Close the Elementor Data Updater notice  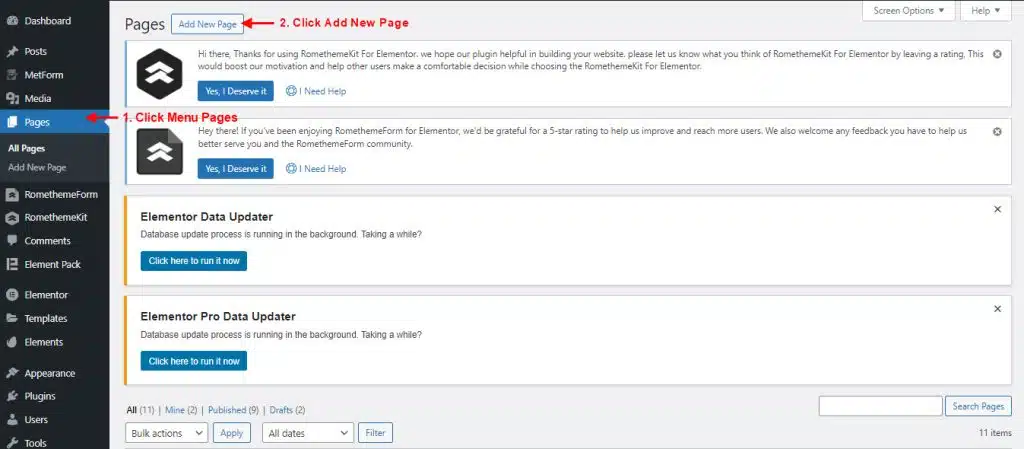click(x=997, y=209)
